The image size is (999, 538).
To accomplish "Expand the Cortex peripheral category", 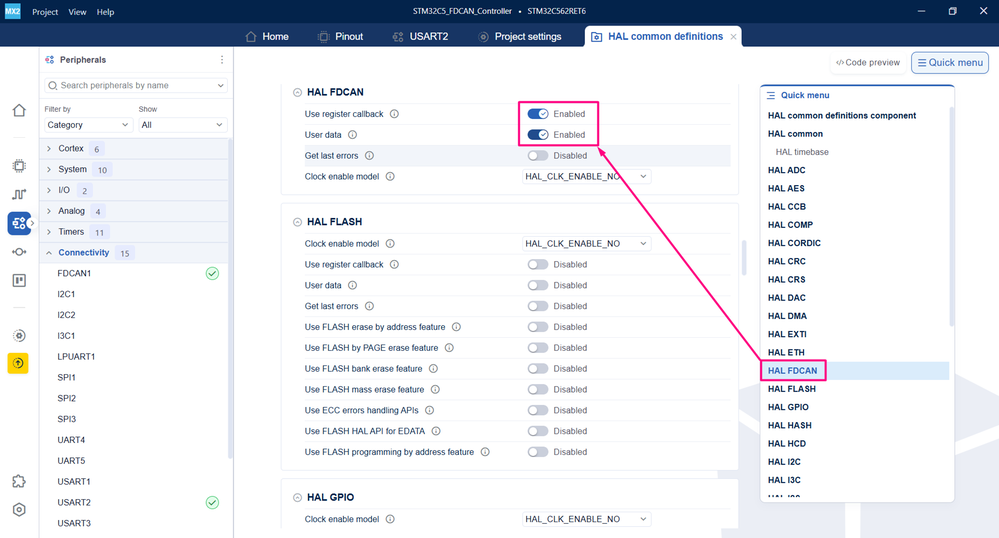I will point(49,149).
